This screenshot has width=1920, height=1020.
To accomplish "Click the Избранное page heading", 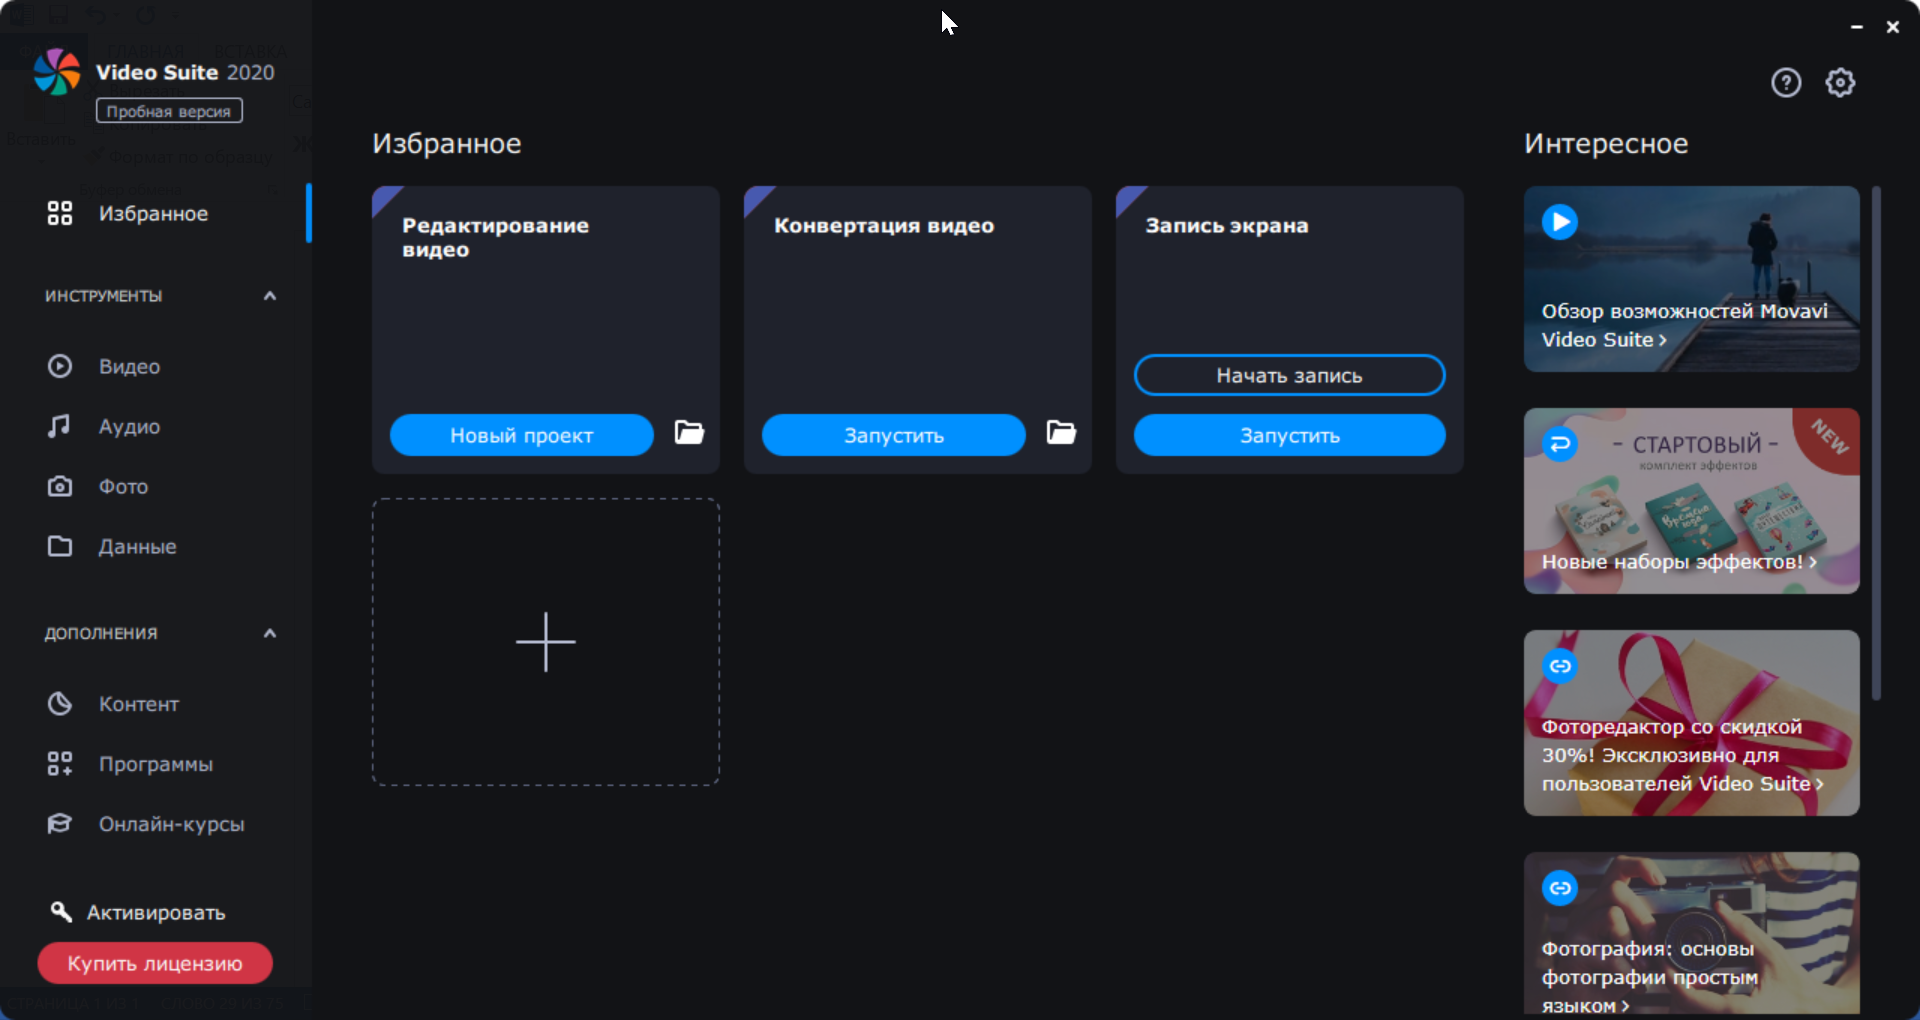I will [447, 144].
